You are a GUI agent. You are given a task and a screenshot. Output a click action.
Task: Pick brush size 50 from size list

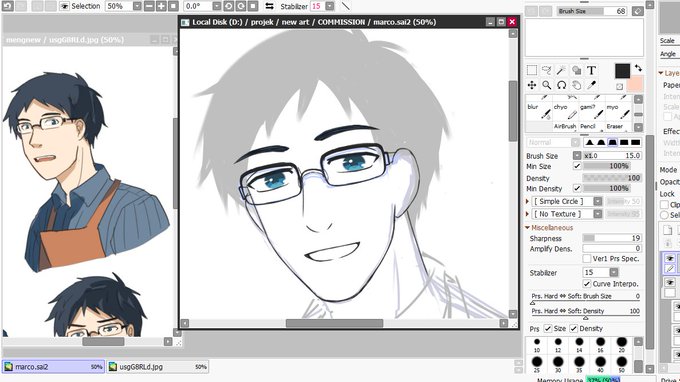(x=621, y=364)
